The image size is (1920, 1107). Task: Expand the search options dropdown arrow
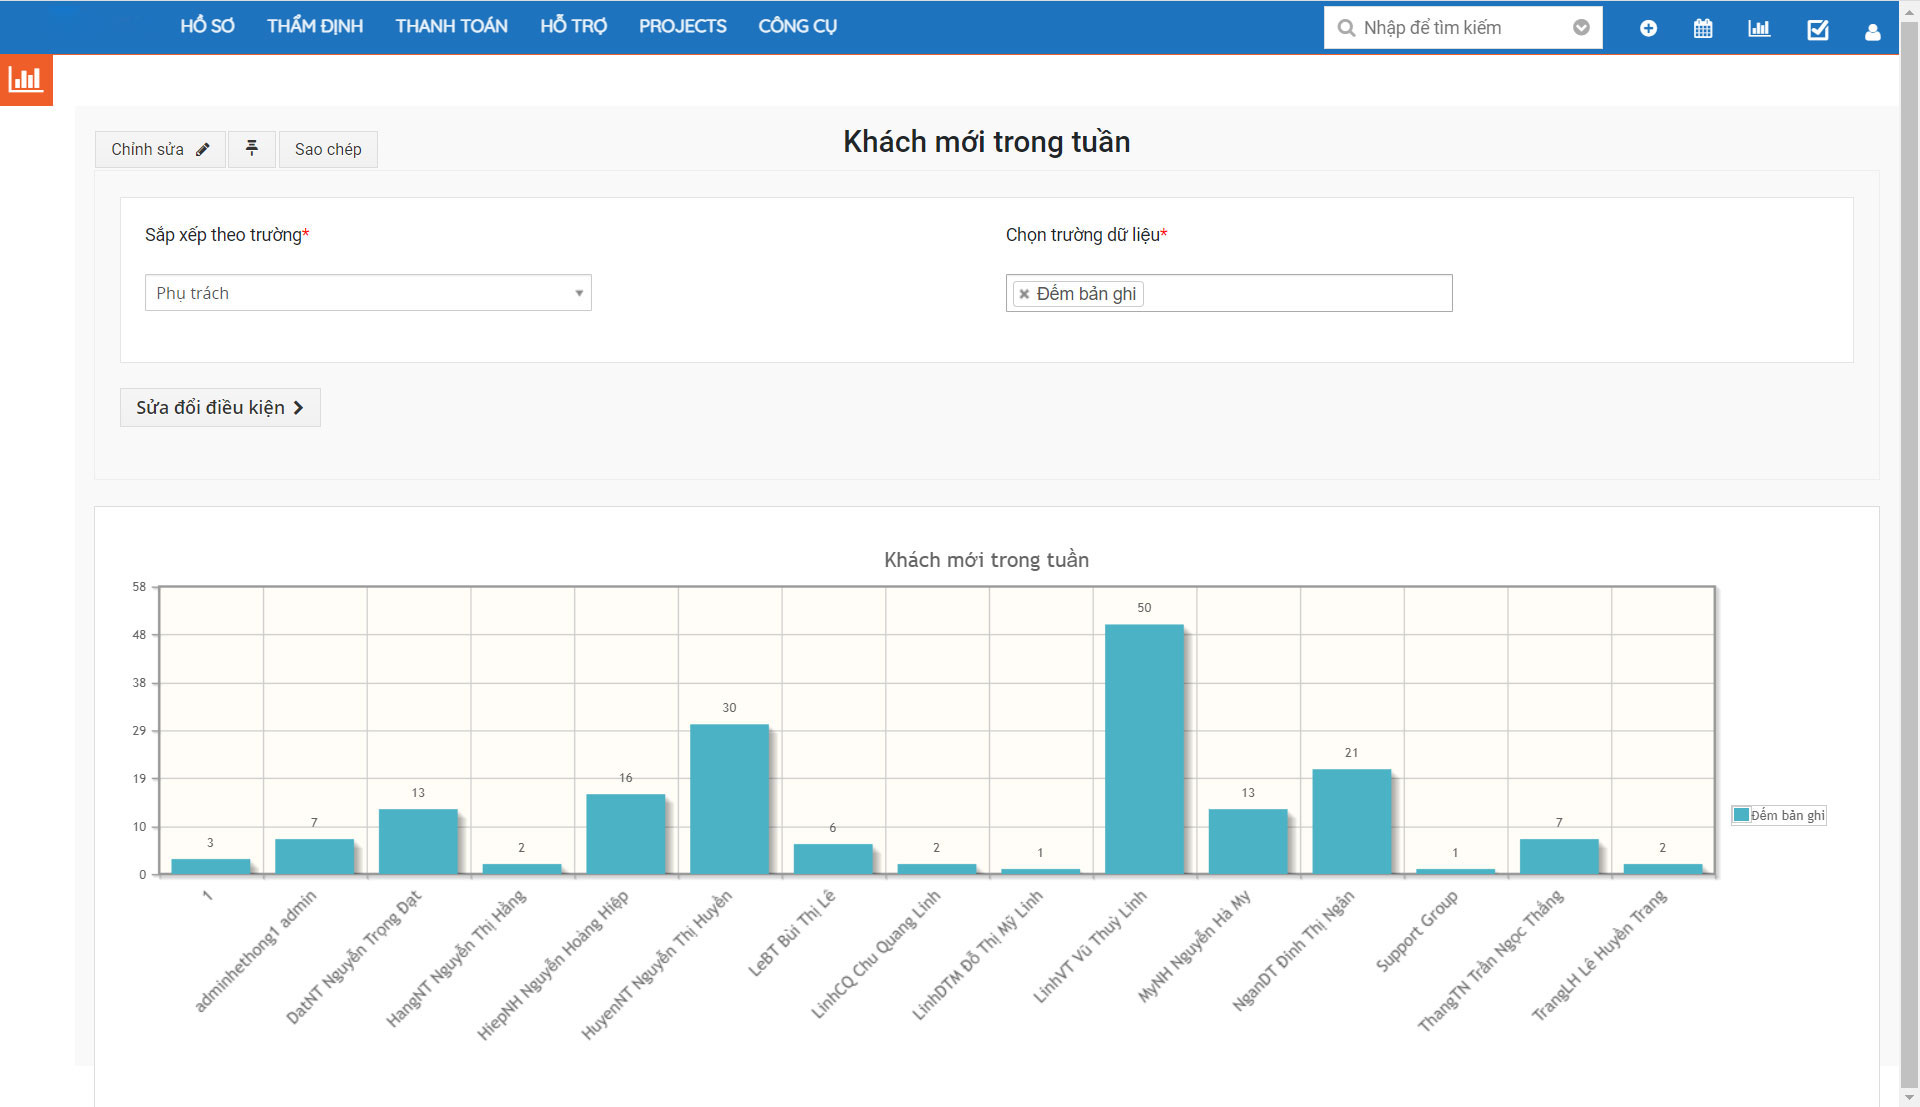click(x=1581, y=28)
